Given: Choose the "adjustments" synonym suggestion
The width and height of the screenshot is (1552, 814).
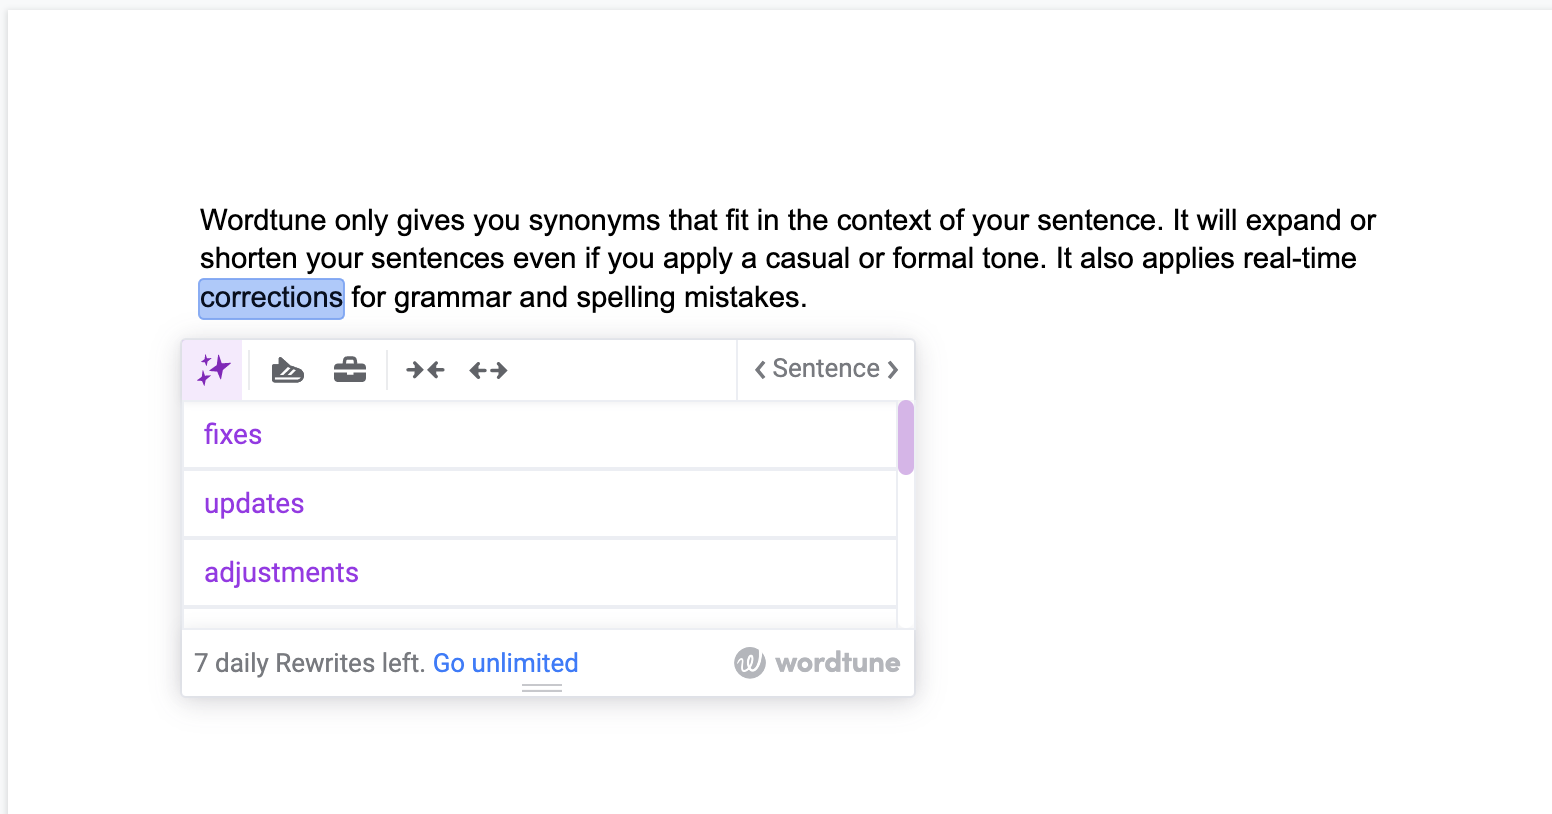Looking at the screenshot, I should [x=281, y=573].
